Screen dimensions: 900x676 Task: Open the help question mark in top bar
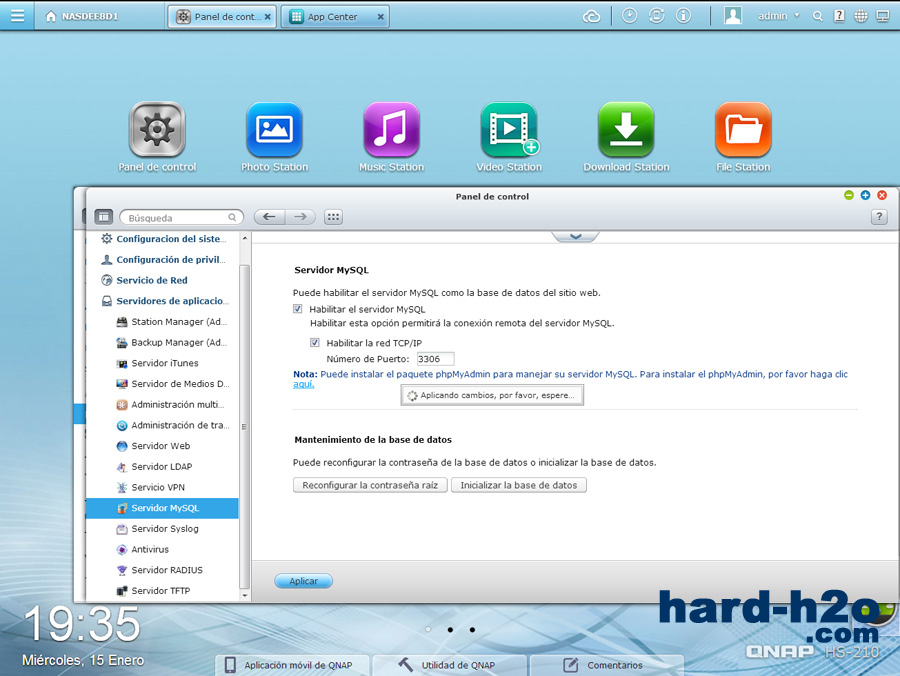[x=839, y=16]
